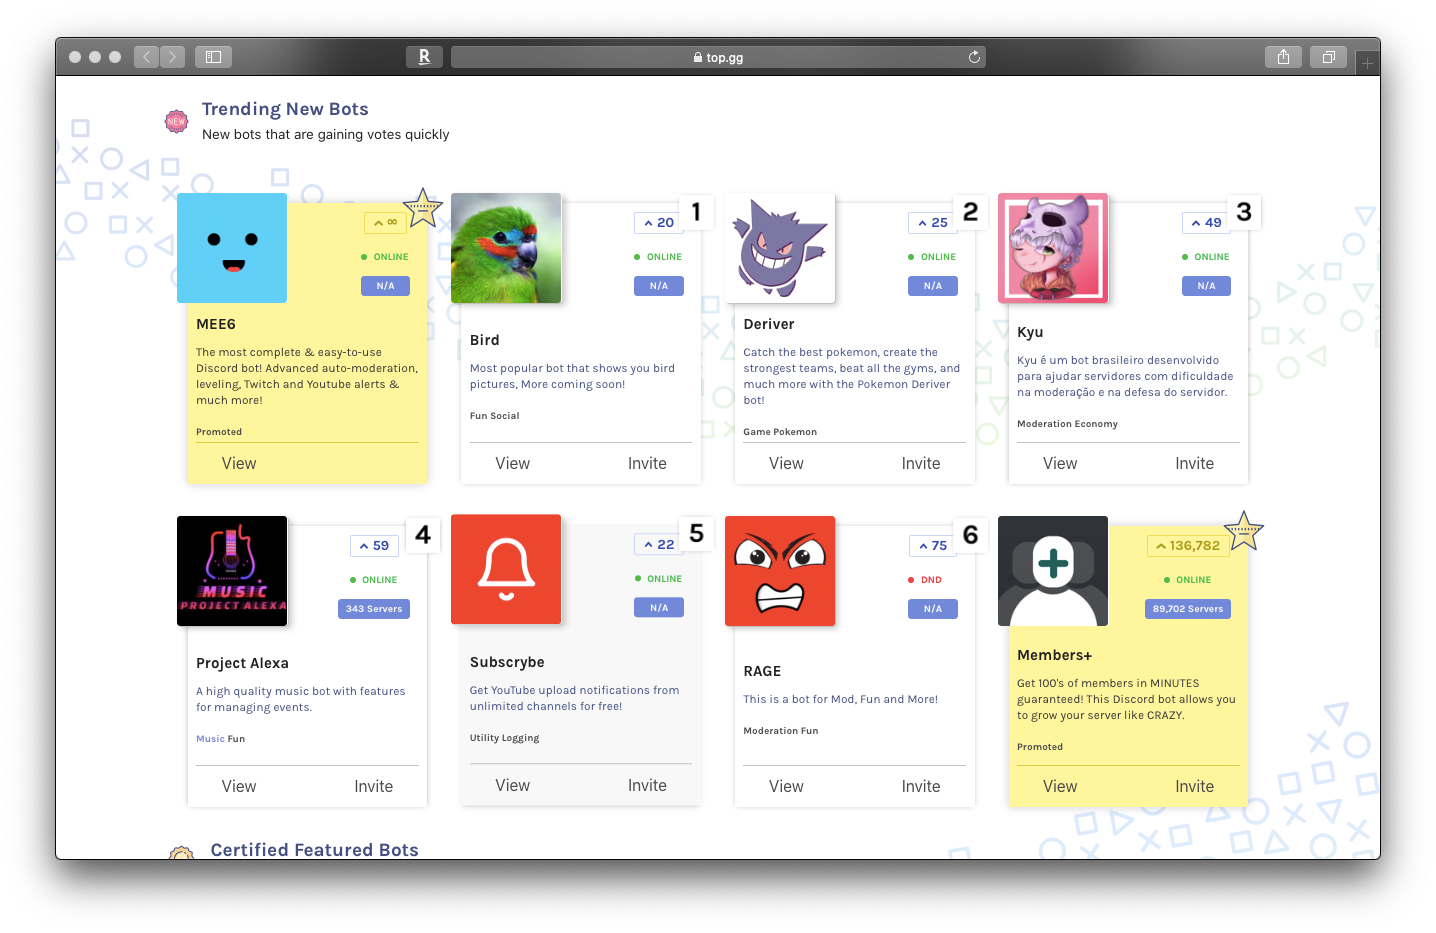
Task: Invite the Deriver bot
Action: tap(921, 464)
